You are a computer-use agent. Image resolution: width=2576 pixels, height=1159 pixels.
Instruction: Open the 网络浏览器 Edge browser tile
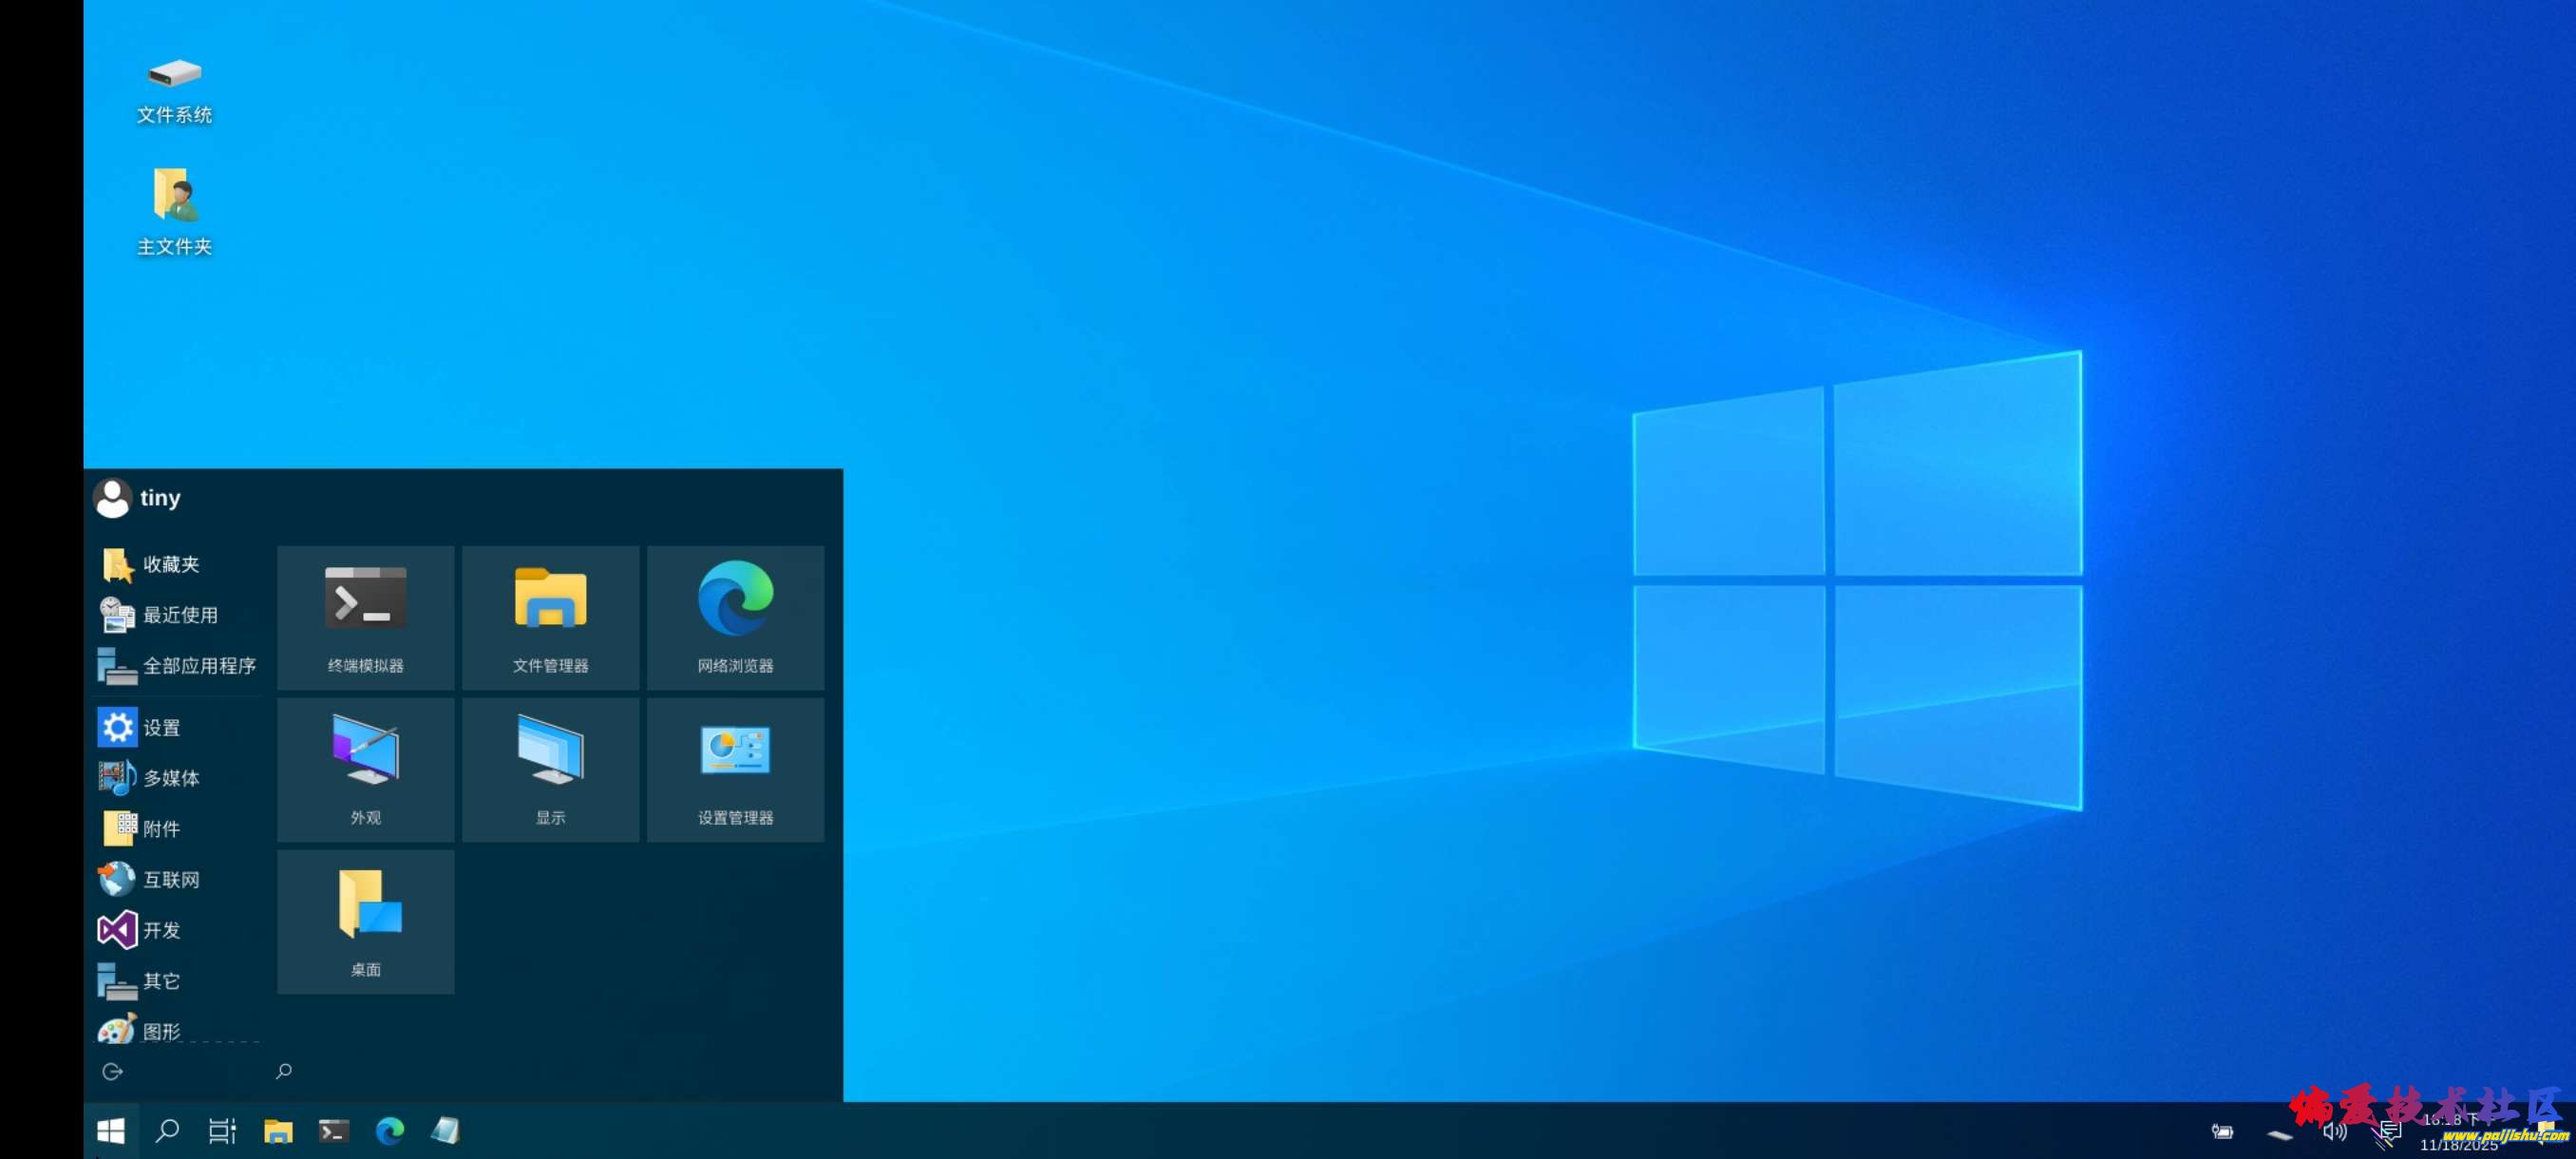tap(735, 617)
